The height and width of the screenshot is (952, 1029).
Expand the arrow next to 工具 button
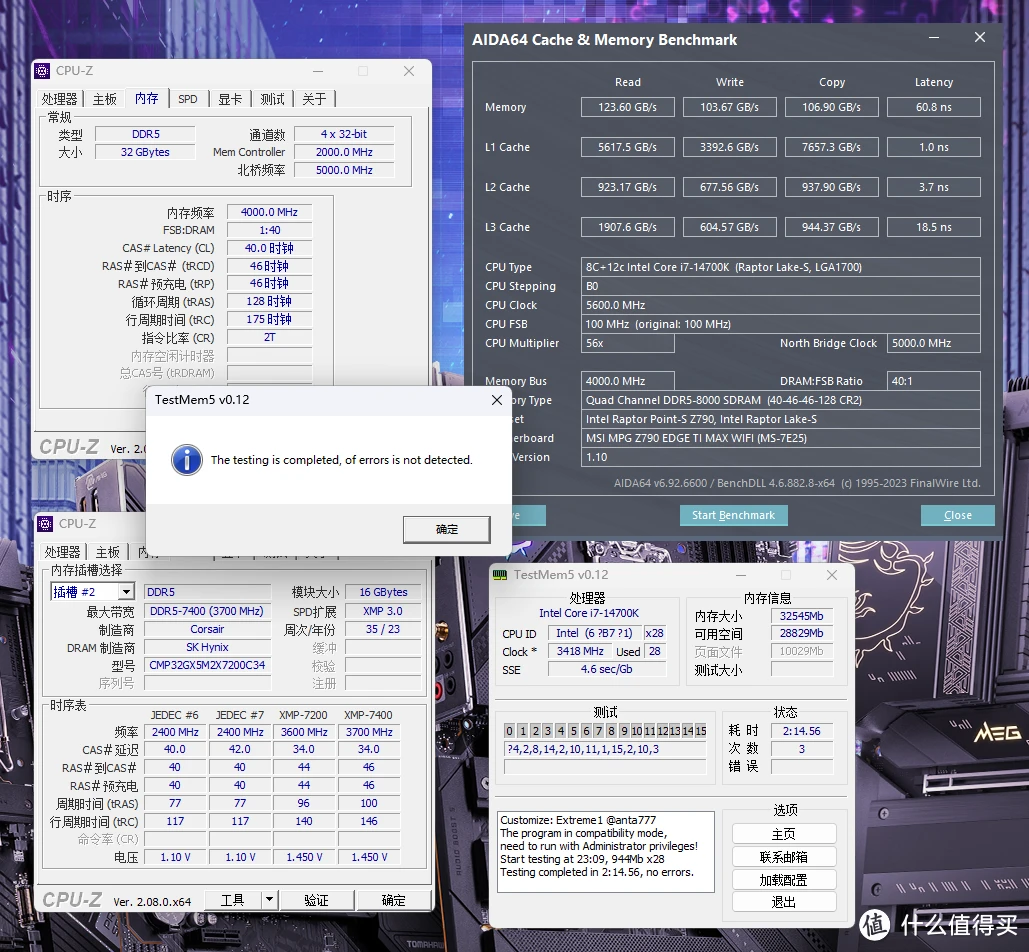tap(268, 900)
